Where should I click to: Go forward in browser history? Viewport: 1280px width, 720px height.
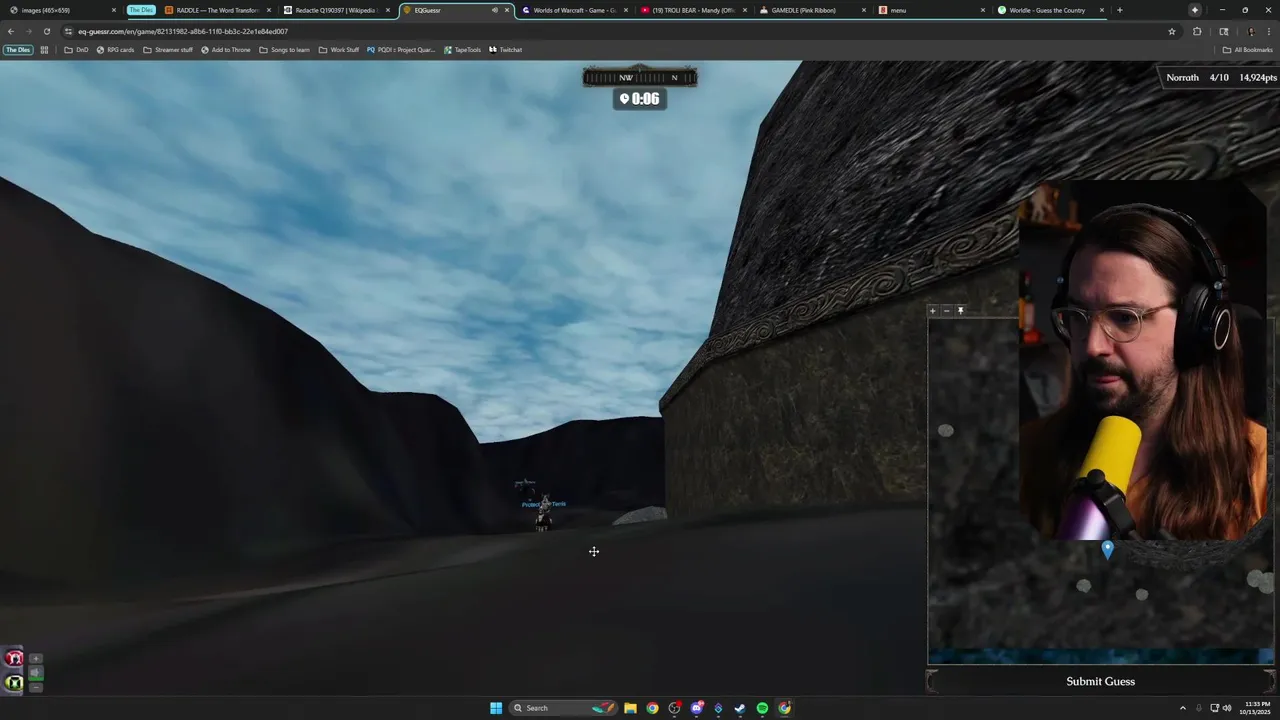click(28, 31)
